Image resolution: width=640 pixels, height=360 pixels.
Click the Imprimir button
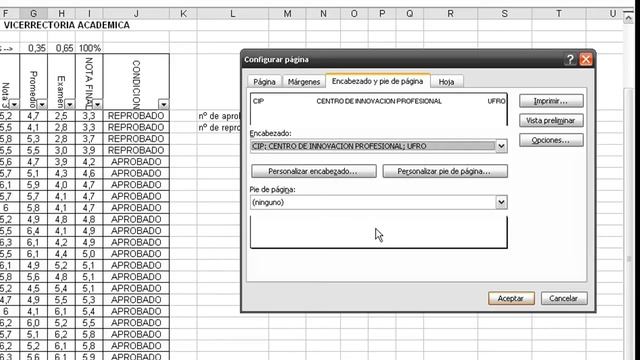point(551,101)
